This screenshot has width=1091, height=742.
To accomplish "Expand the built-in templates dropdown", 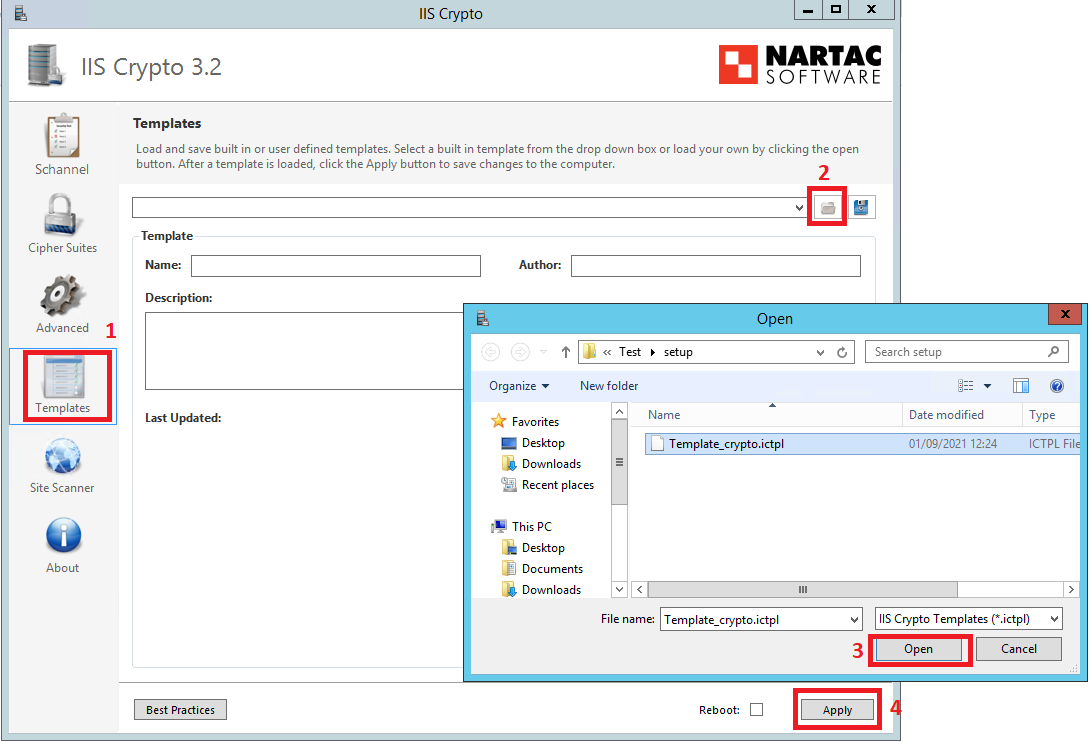I will [x=799, y=207].
